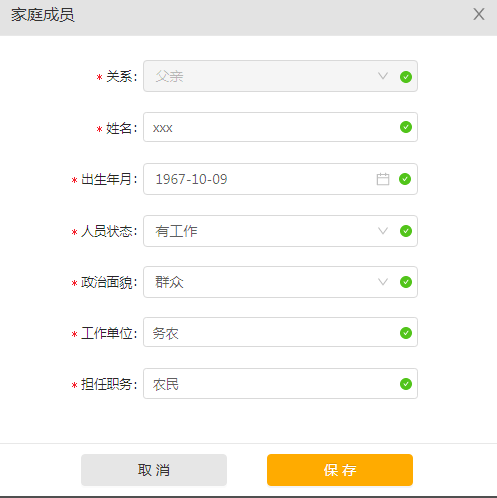Save the form with 保存 button

tap(340, 470)
